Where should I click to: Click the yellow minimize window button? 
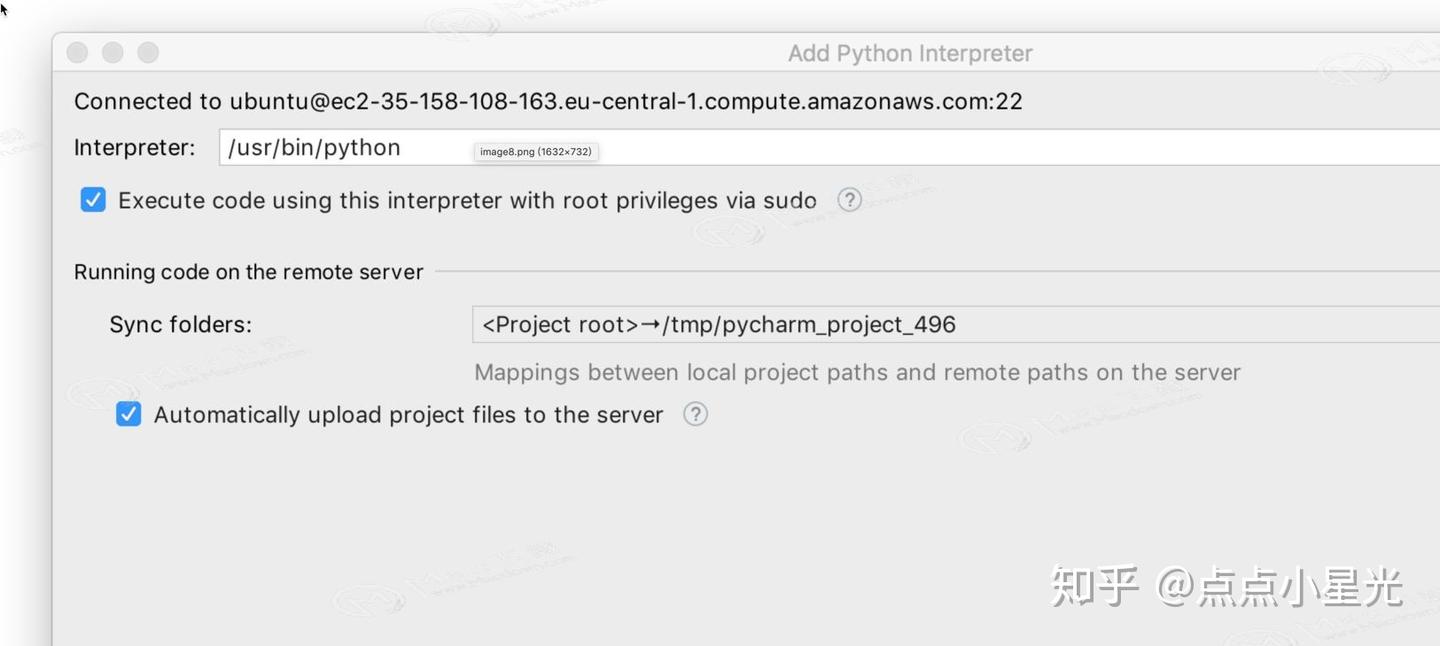point(112,52)
